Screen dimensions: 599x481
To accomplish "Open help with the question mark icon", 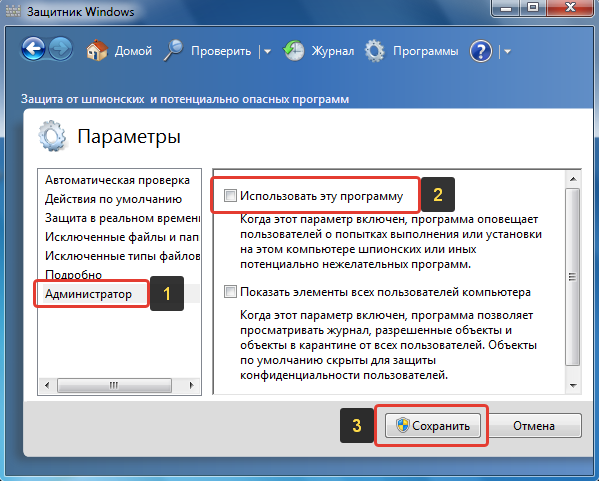I will click(x=481, y=51).
